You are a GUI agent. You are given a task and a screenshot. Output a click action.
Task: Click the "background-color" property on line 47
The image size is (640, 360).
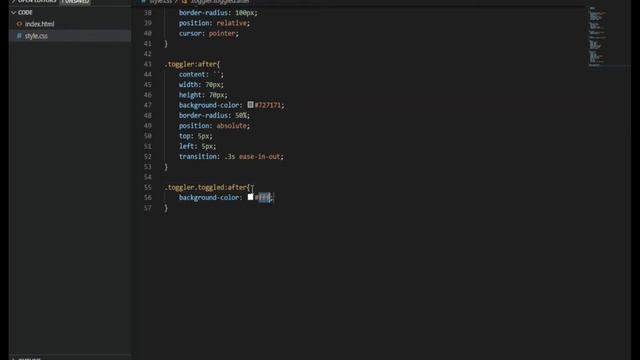pyautogui.click(x=209, y=105)
